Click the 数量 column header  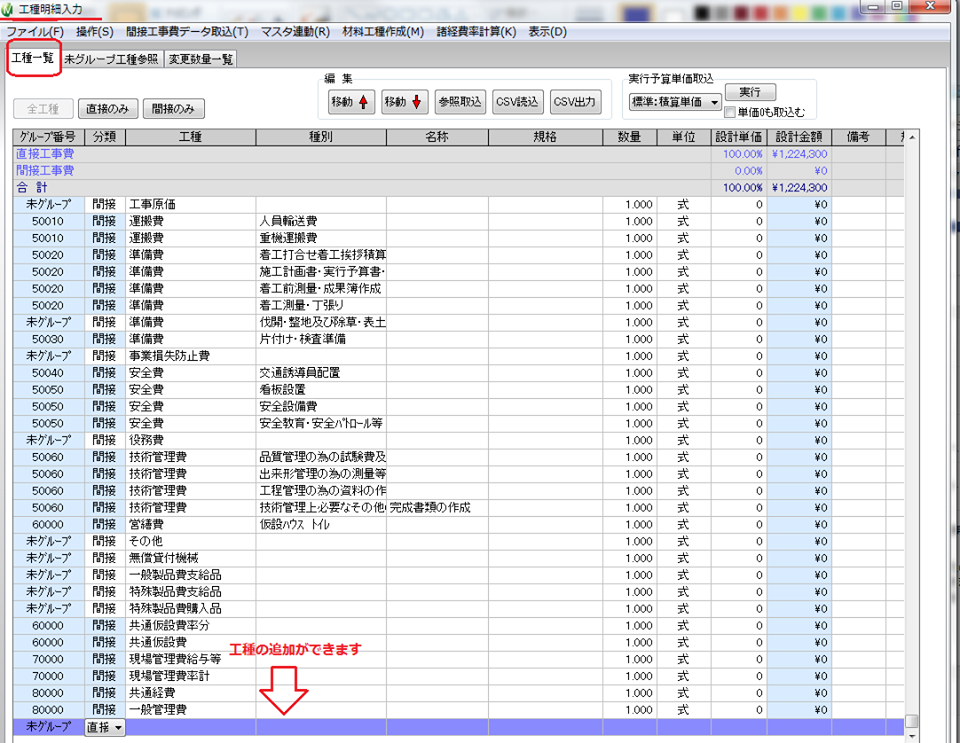pos(629,137)
